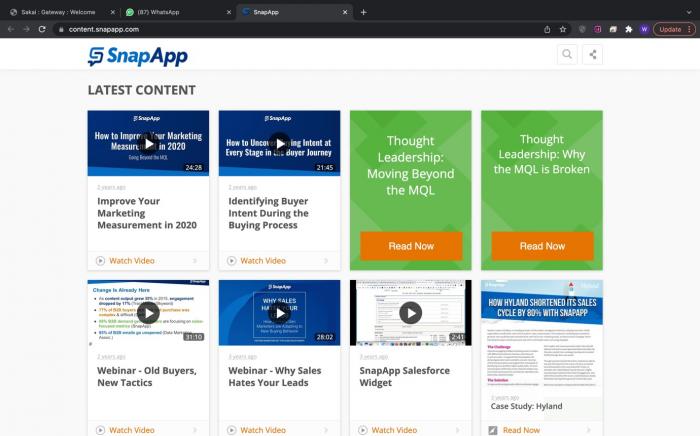The width and height of the screenshot is (700, 436).
Task: Play the Why Sales Hates Your Leads video
Action: (279, 313)
